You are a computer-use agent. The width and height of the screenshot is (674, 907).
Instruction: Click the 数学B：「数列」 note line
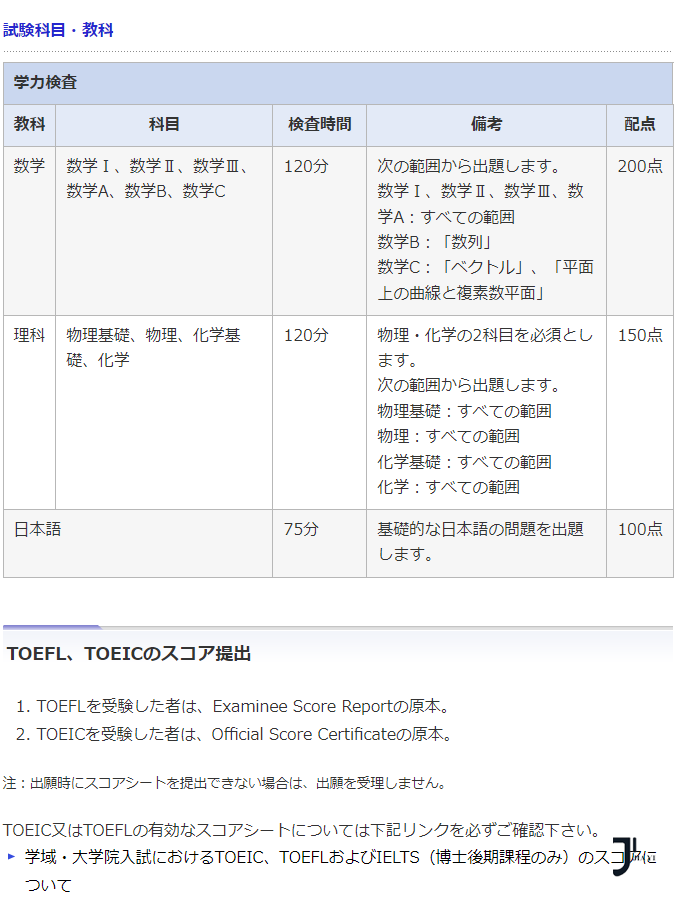click(x=434, y=242)
